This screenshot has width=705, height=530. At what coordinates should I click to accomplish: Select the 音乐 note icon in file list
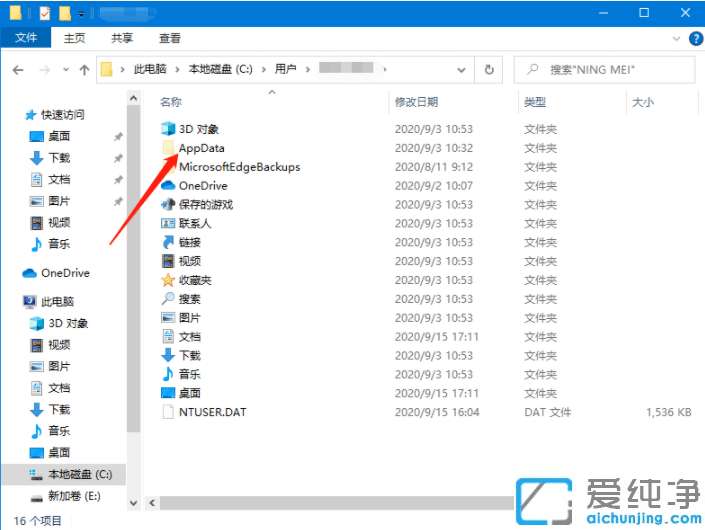click(x=168, y=374)
